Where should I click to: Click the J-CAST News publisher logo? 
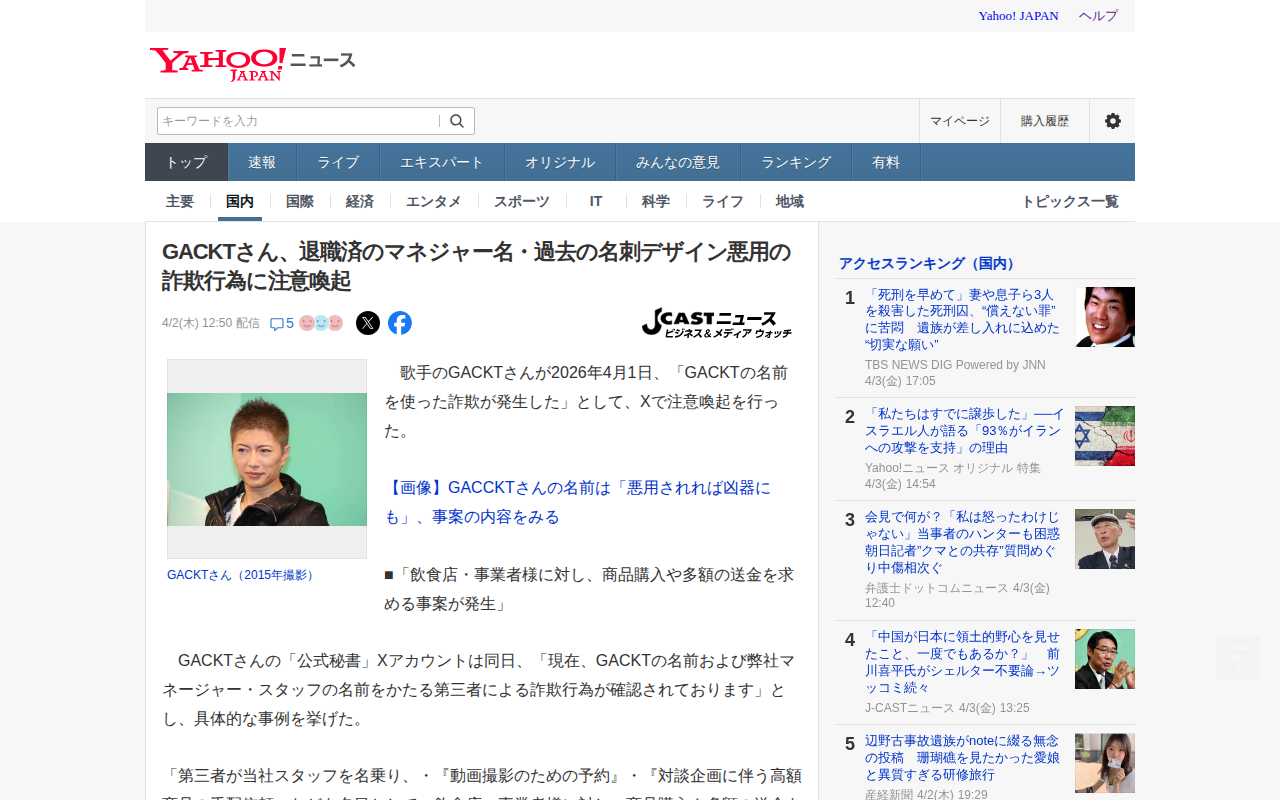point(717,322)
